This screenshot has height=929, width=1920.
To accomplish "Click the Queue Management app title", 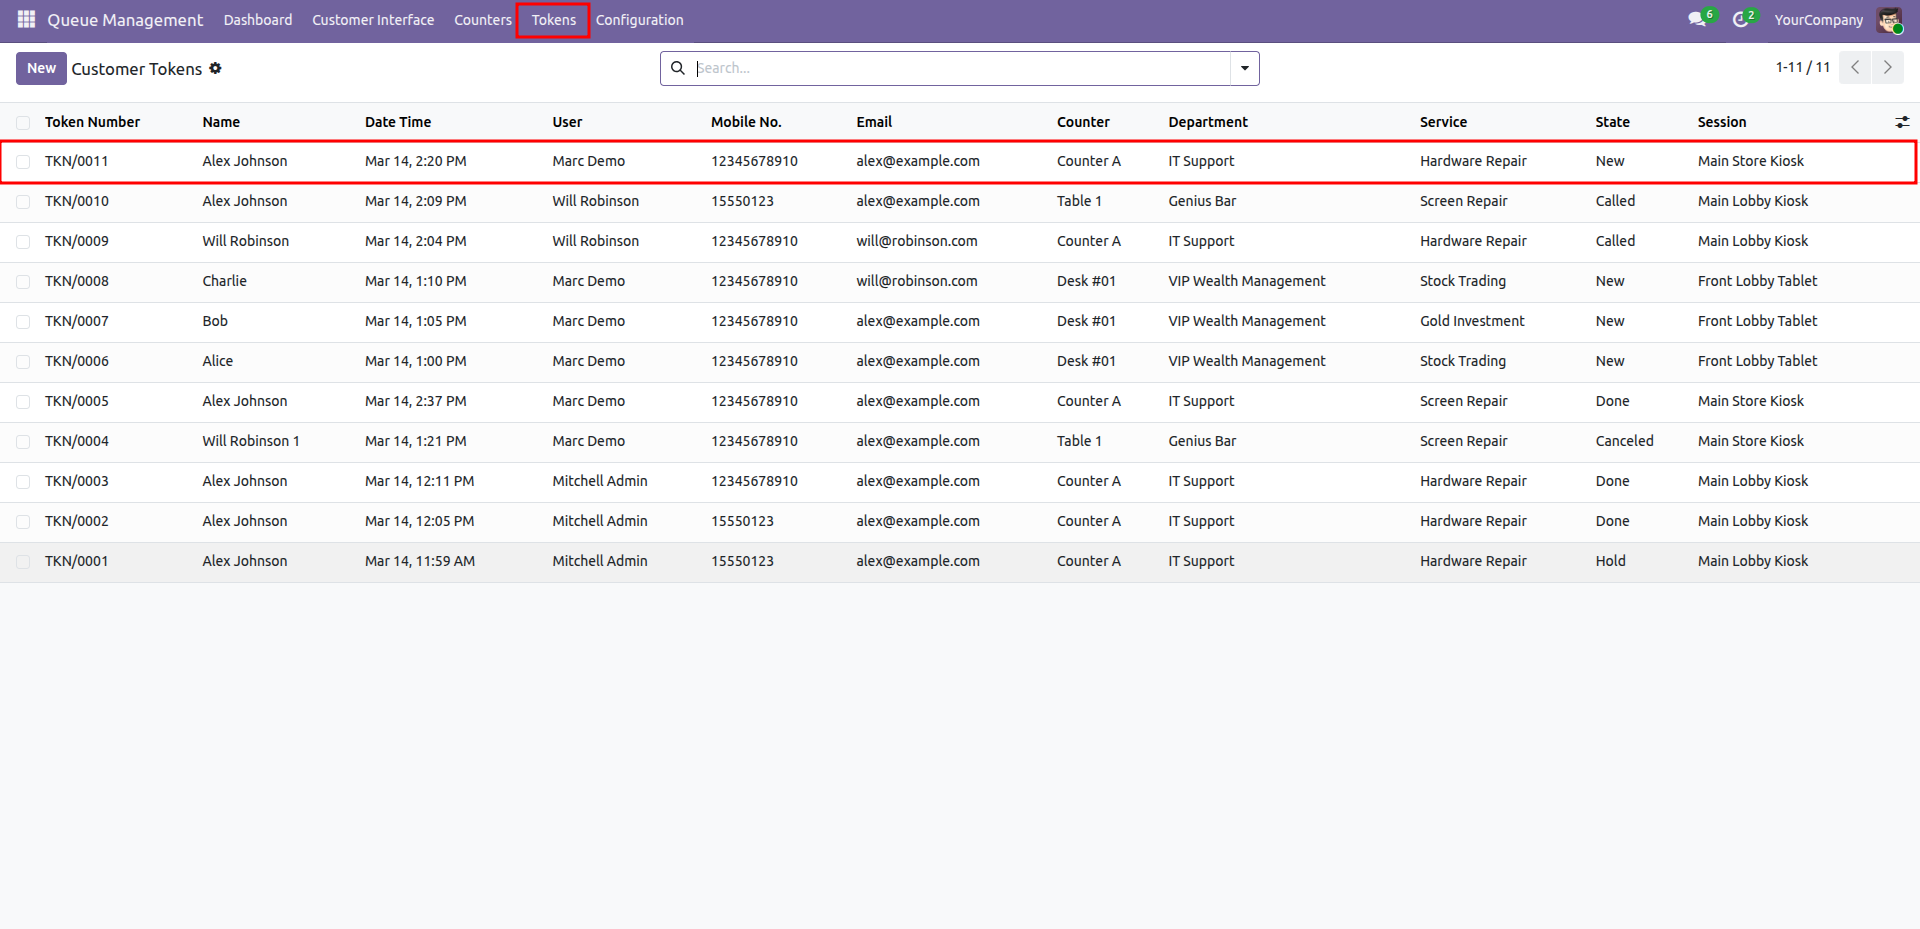I will (x=125, y=20).
